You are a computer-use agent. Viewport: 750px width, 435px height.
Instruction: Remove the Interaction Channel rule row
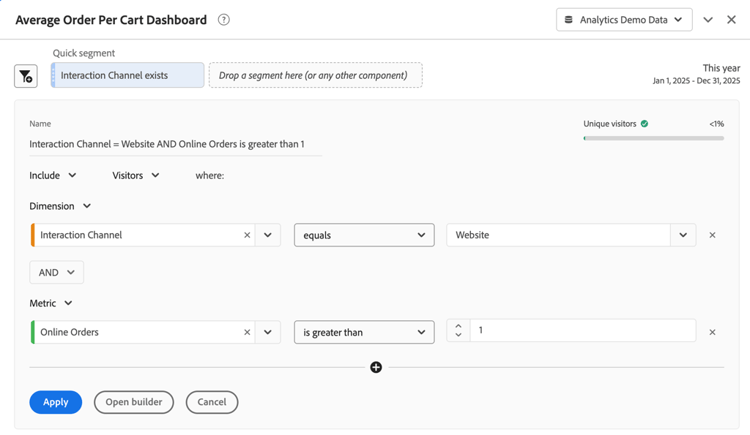tap(712, 235)
